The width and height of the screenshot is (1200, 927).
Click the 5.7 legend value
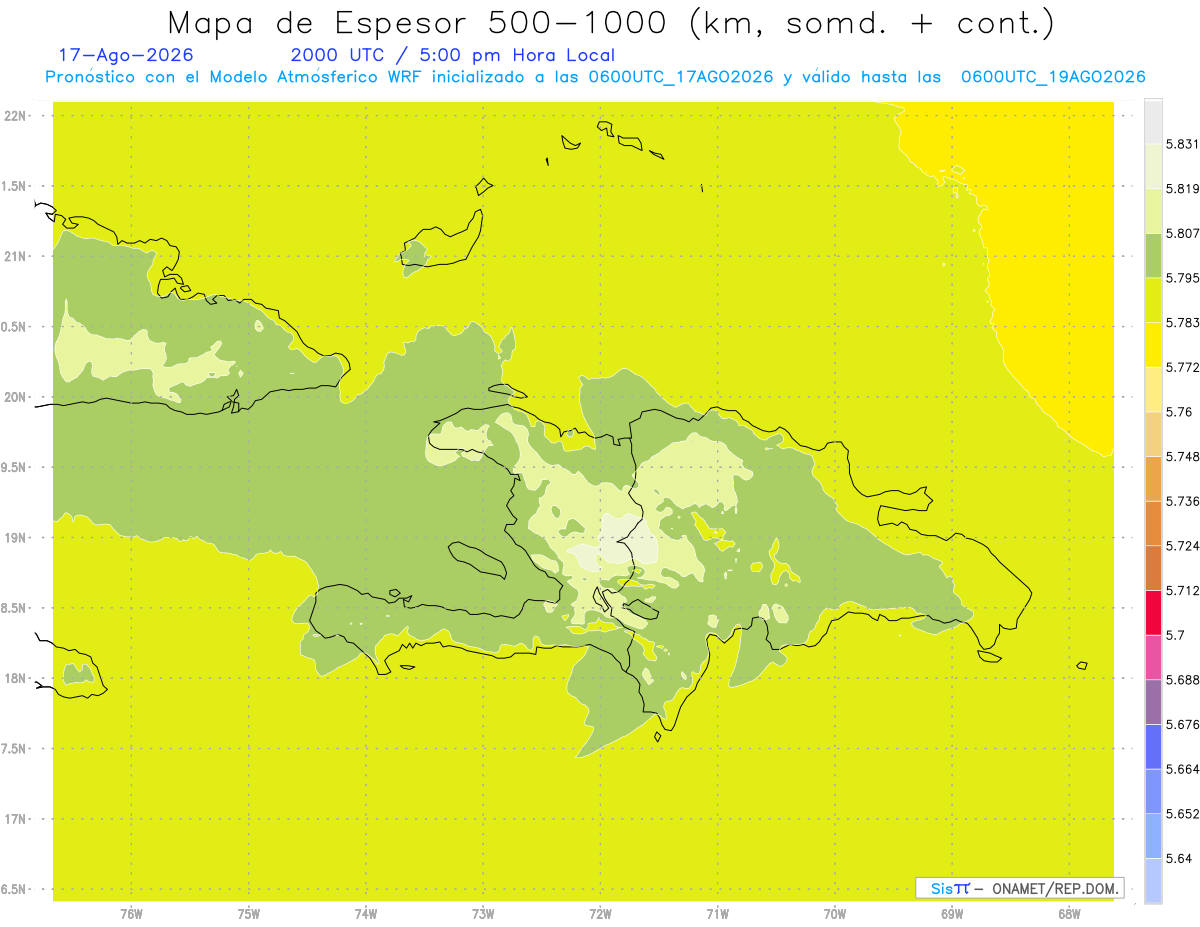pos(1175,635)
